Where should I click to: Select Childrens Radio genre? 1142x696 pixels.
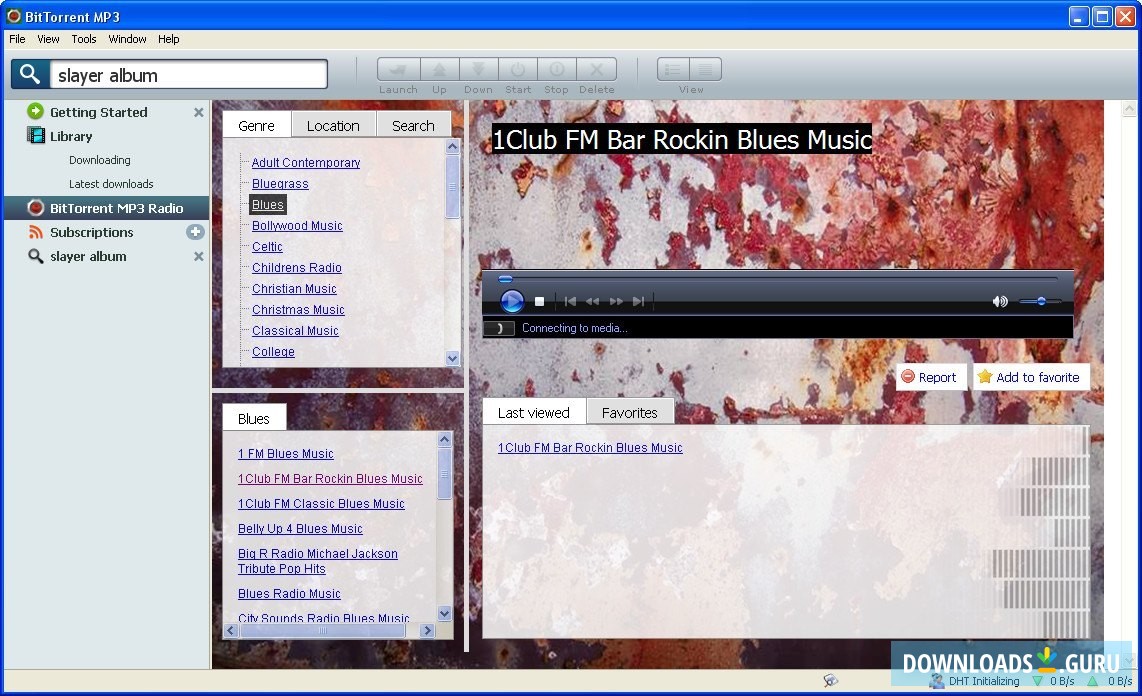click(x=296, y=268)
